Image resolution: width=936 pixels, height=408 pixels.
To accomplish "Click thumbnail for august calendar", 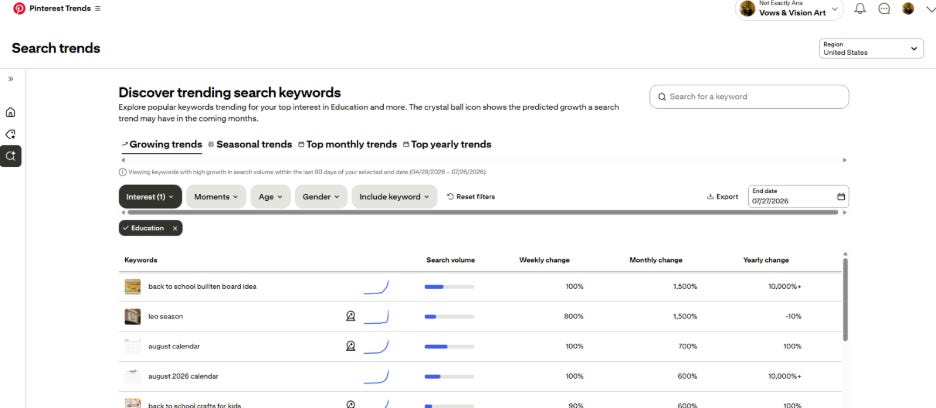I will click(133, 346).
